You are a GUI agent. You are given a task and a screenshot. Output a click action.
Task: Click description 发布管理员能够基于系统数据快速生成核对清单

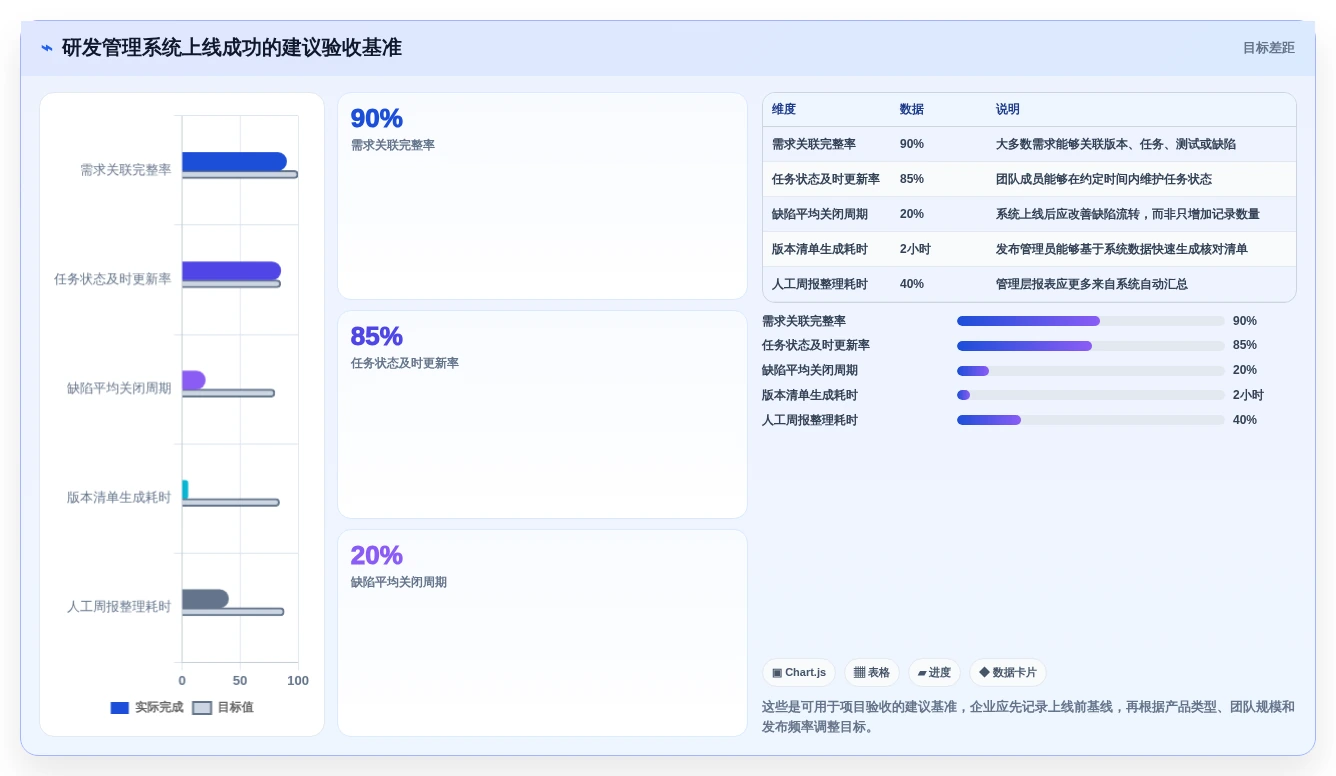click(x=1121, y=249)
